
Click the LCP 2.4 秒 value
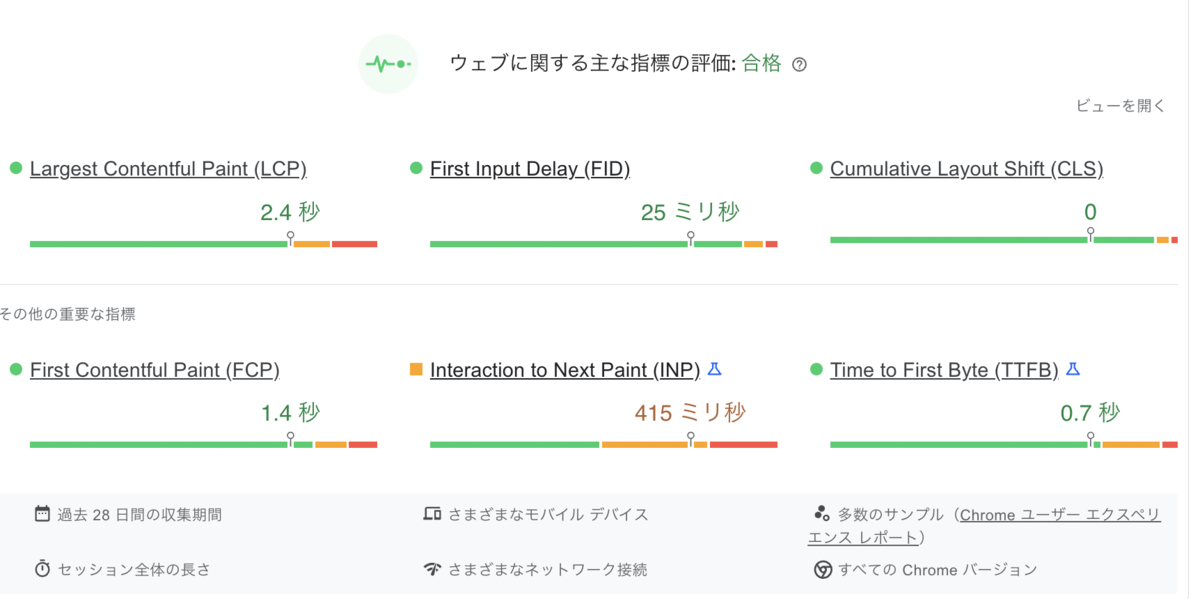[x=290, y=212]
